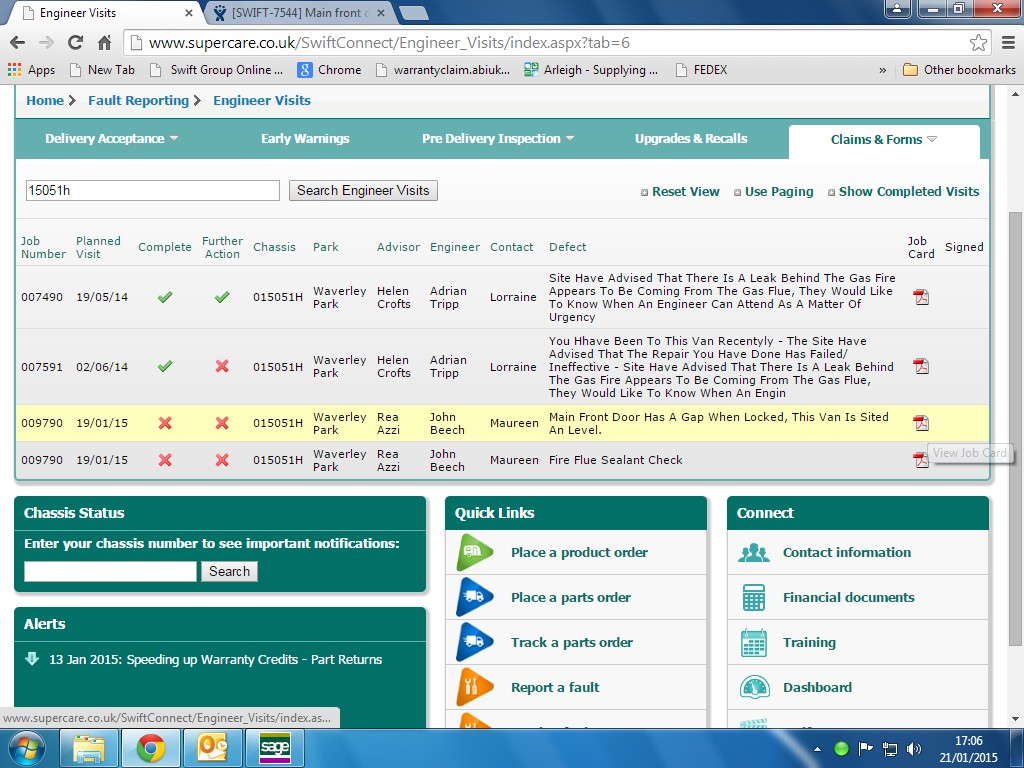This screenshot has width=1024, height=768.
Task: Click Complete green tick for job 007591
Action: click(165, 366)
